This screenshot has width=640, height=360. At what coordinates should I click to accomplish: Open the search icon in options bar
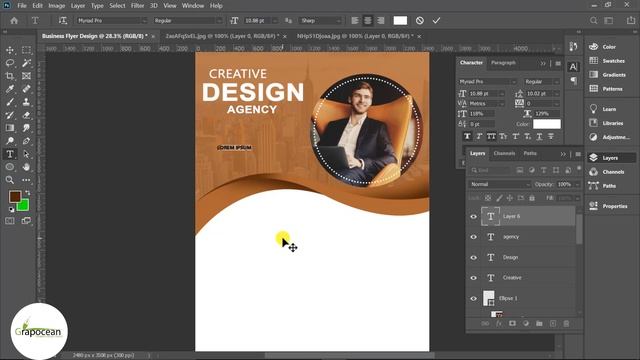pyautogui.click(x=593, y=20)
